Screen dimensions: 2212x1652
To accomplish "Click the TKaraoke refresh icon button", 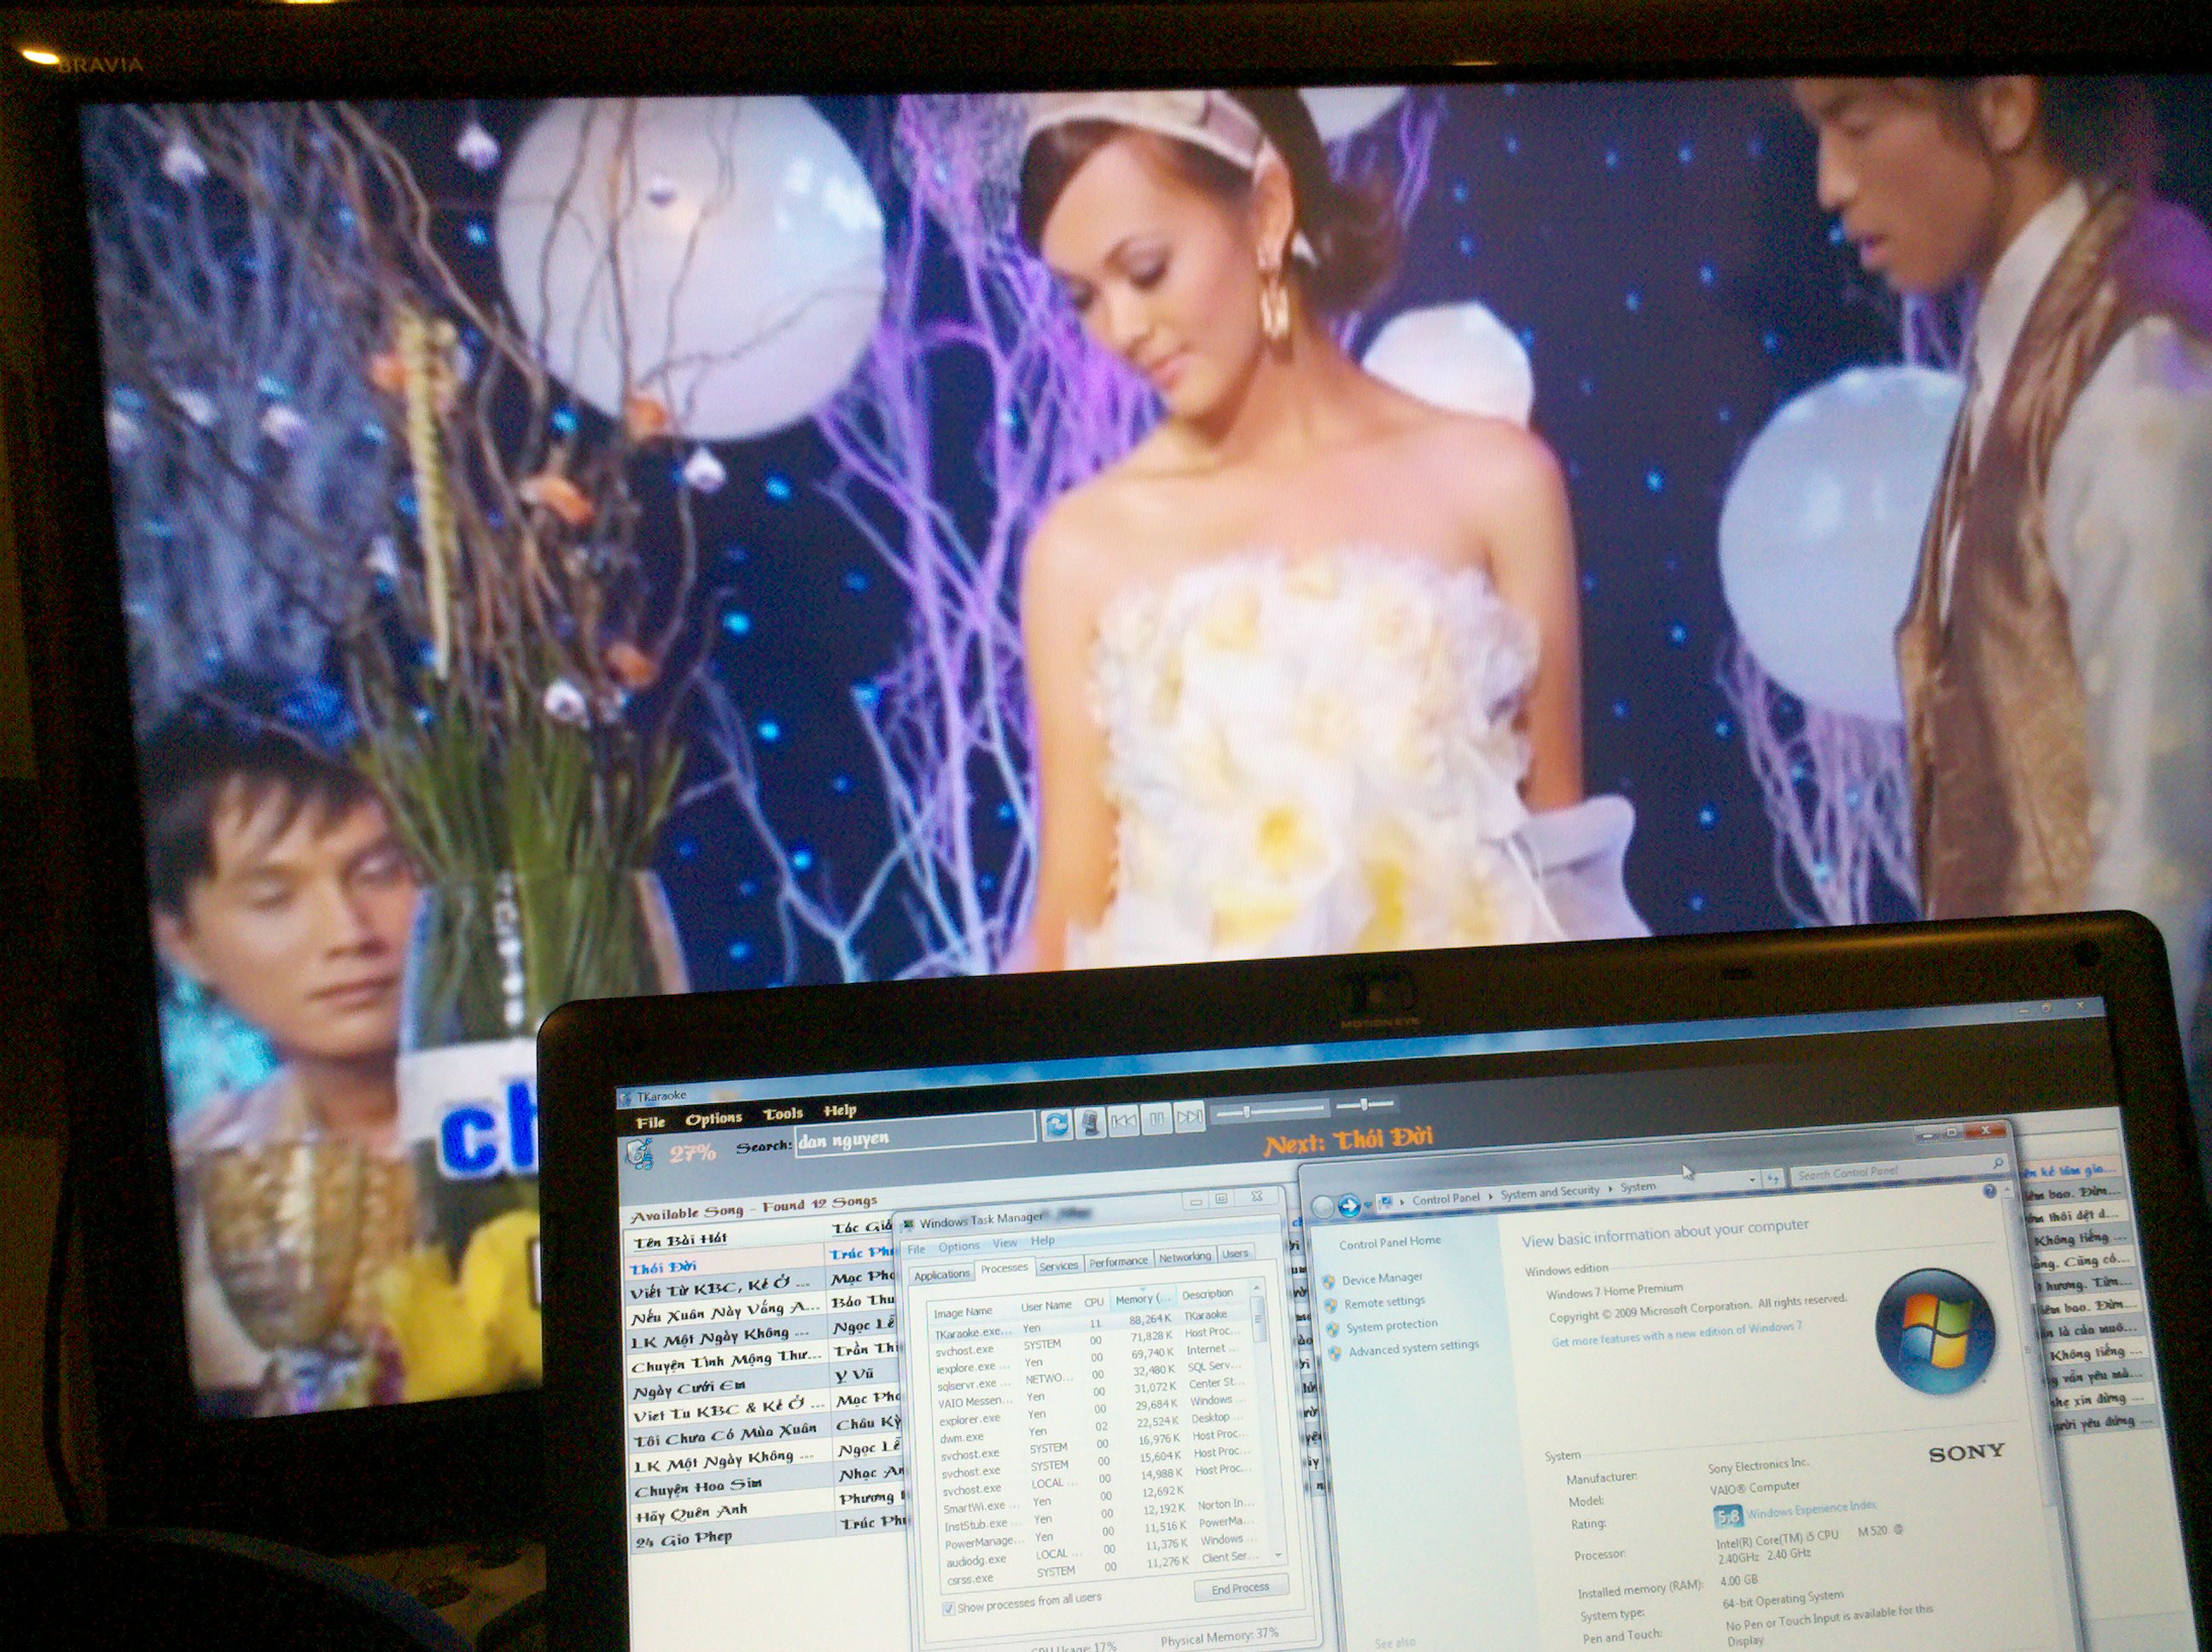I will click(1057, 1125).
